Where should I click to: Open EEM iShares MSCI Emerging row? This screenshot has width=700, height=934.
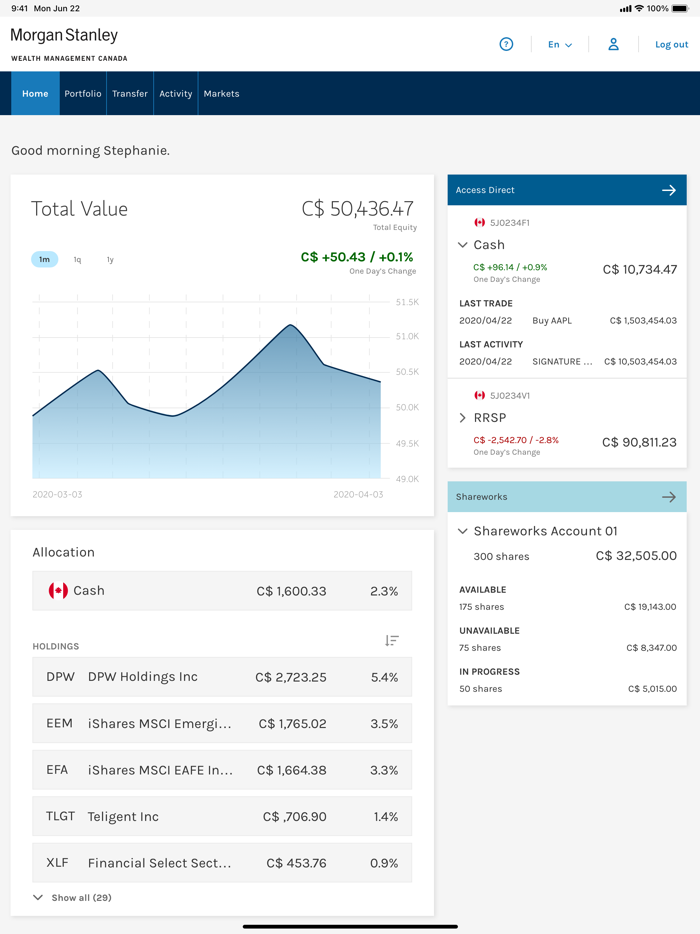click(x=222, y=724)
